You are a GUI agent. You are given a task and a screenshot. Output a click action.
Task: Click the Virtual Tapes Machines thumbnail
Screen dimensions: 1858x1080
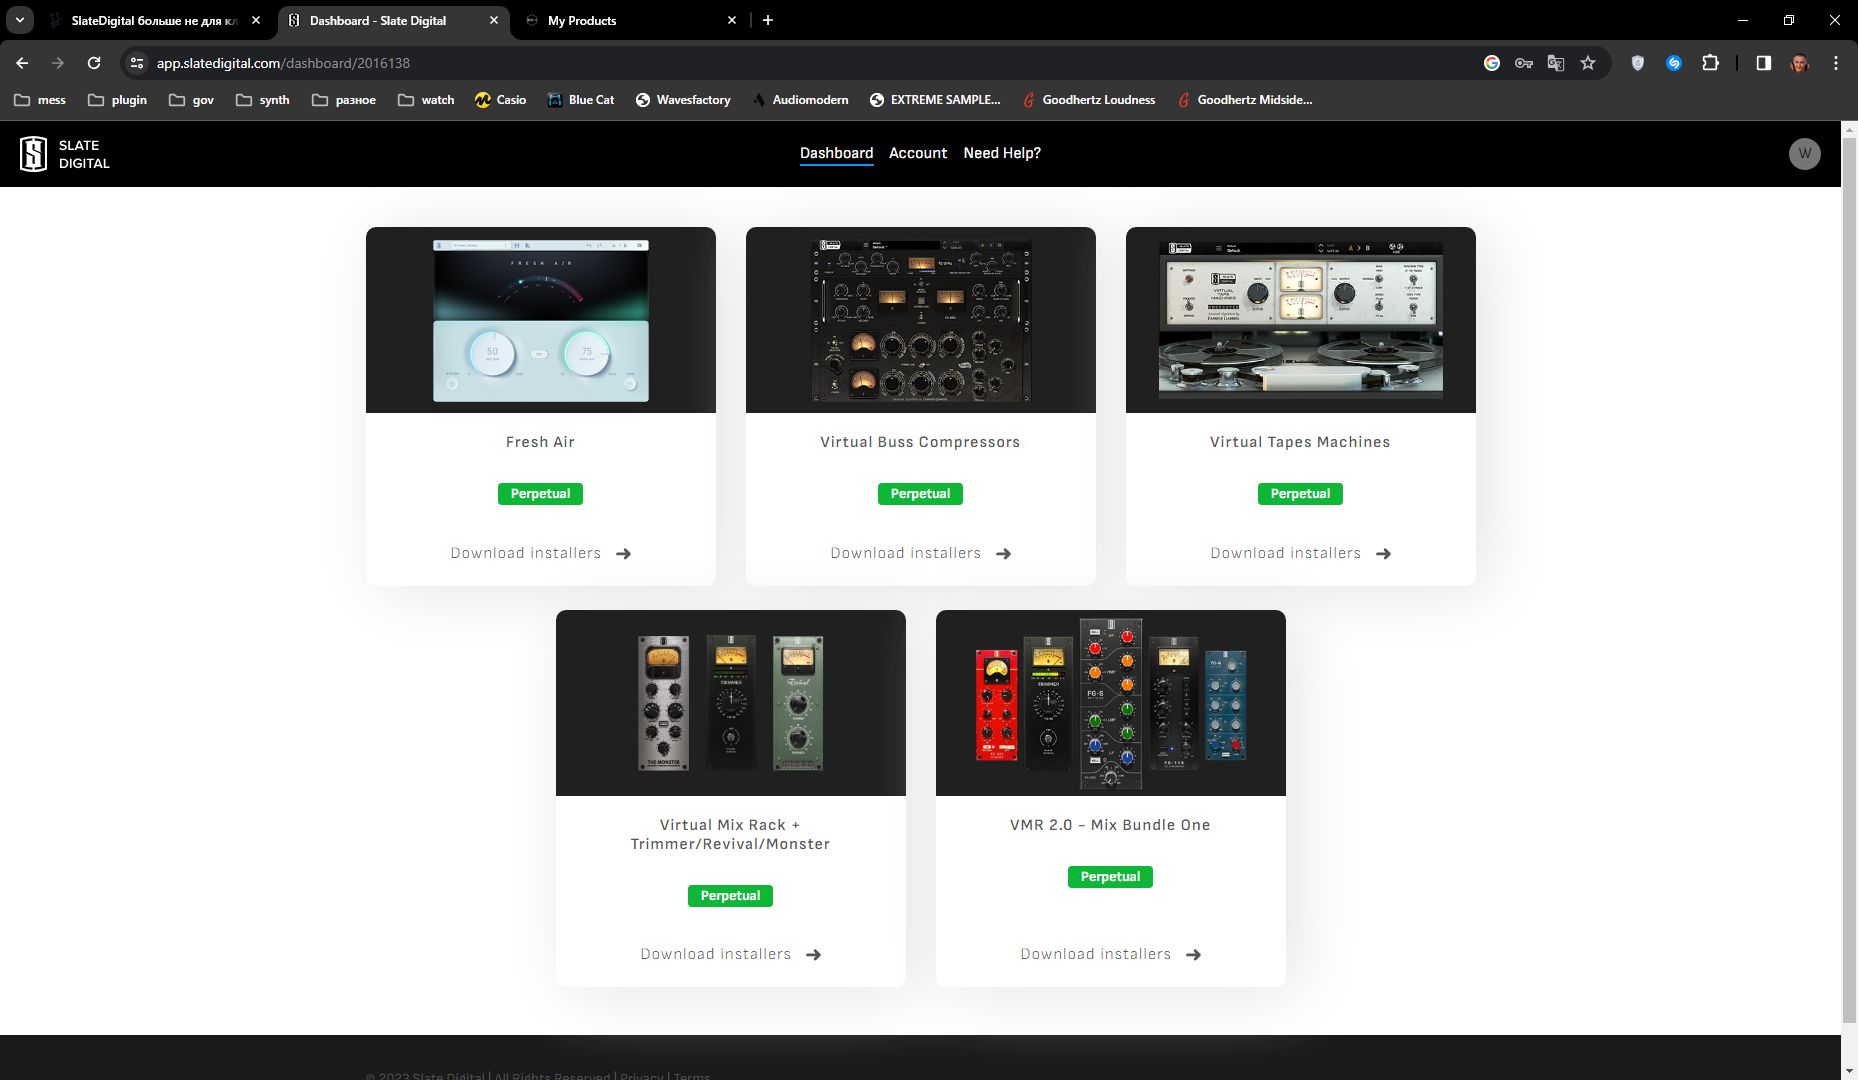point(1301,320)
